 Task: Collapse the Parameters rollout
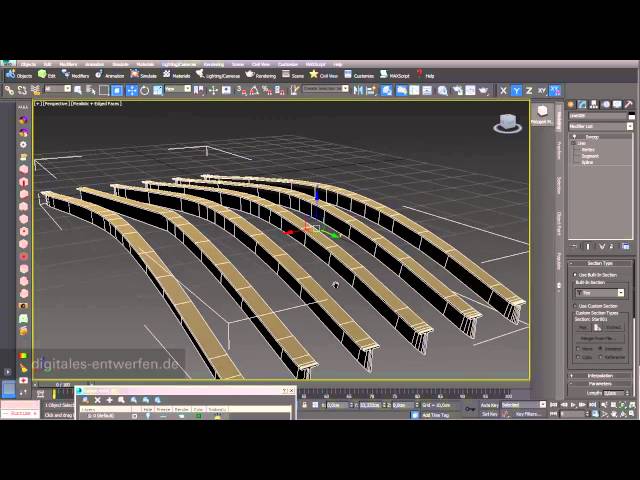click(600, 384)
